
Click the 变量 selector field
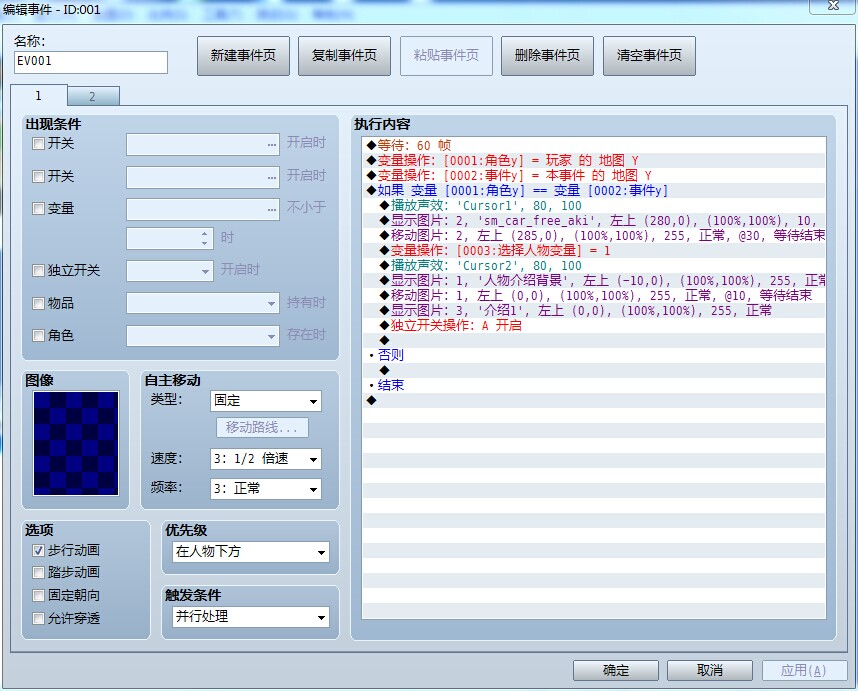[202, 210]
